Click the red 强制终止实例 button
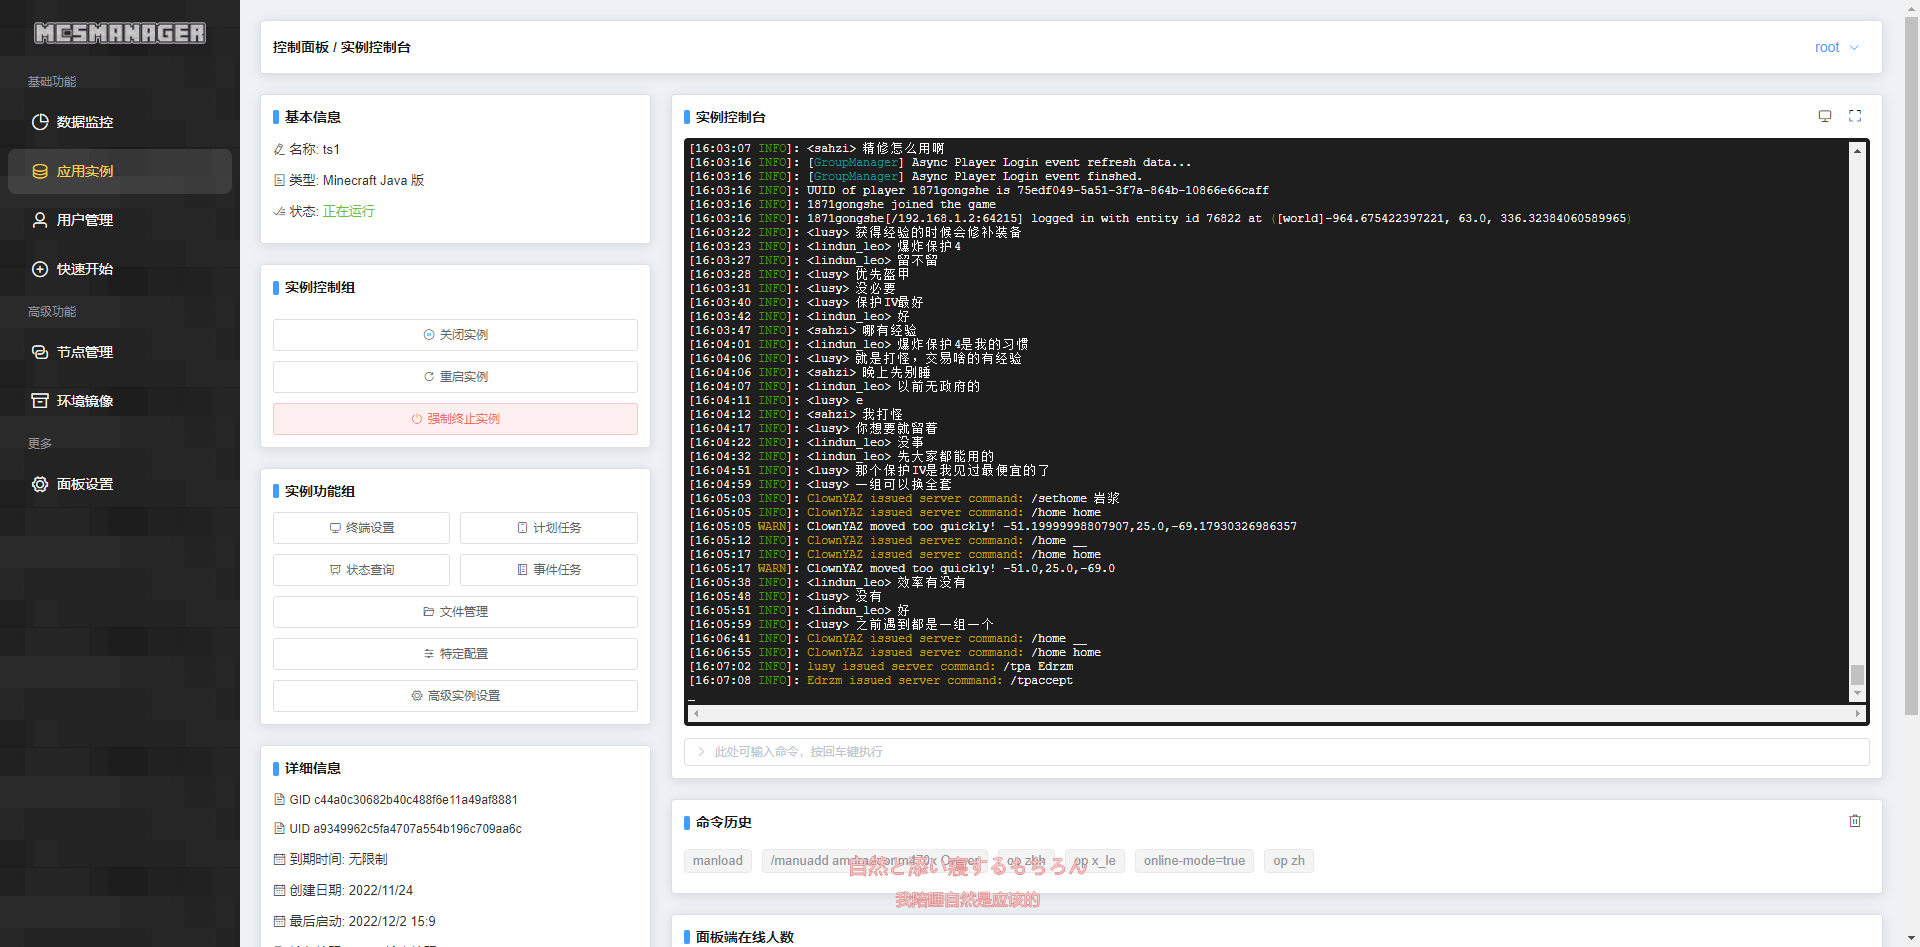This screenshot has width=1920, height=947. click(x=455, y=419)
